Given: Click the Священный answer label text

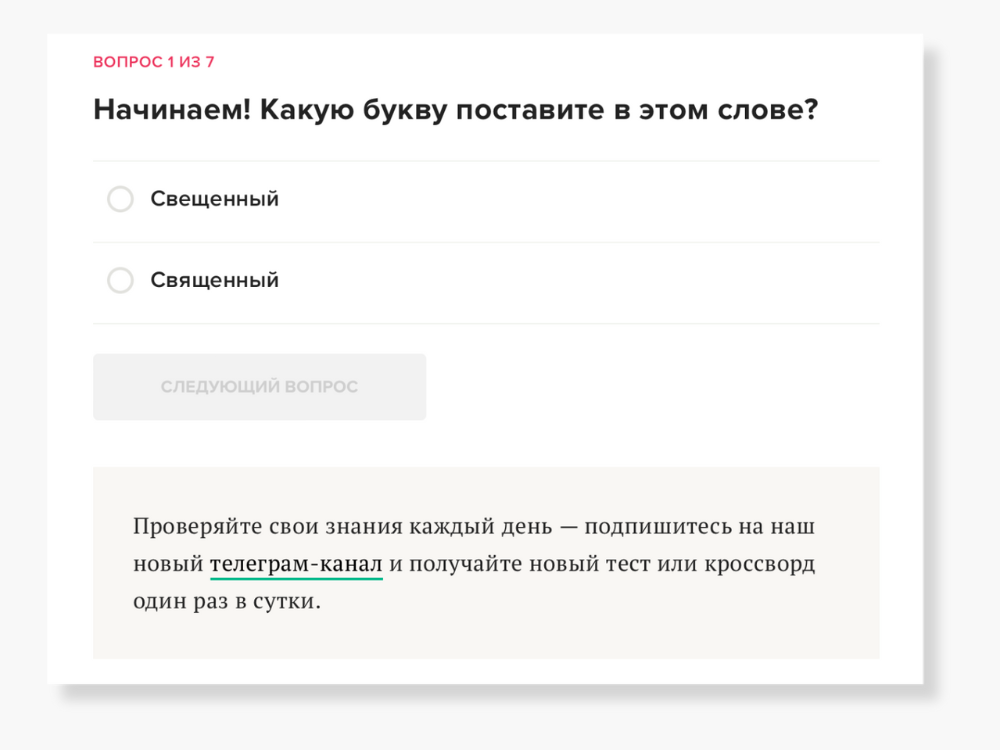Looking at the screenshot, I should (x=214, y=281).
